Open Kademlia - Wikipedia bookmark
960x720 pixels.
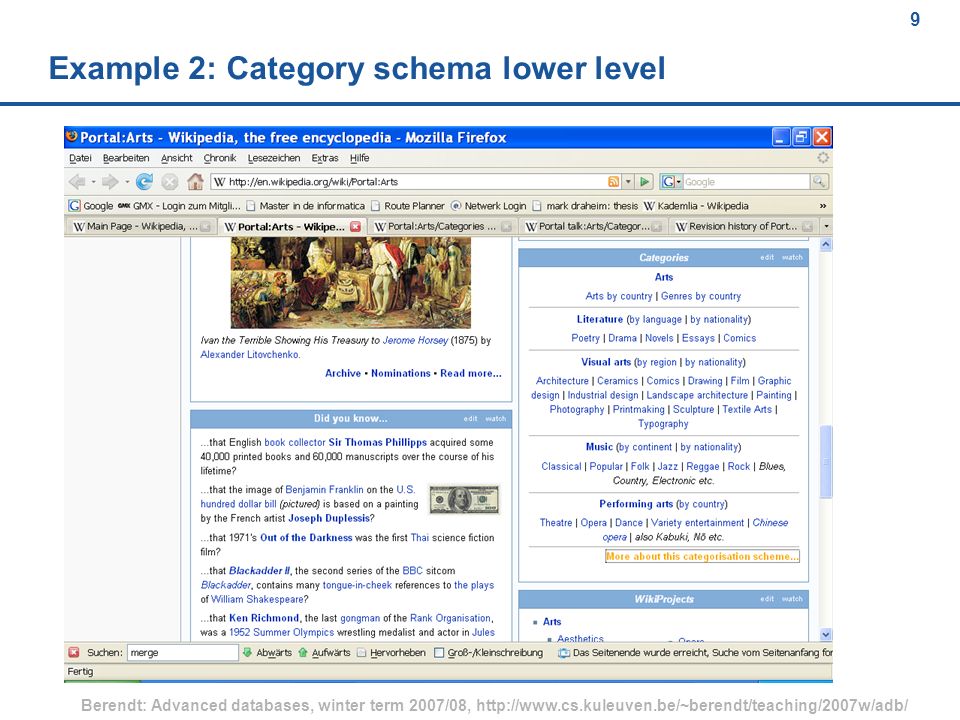[x=696, y=206]
